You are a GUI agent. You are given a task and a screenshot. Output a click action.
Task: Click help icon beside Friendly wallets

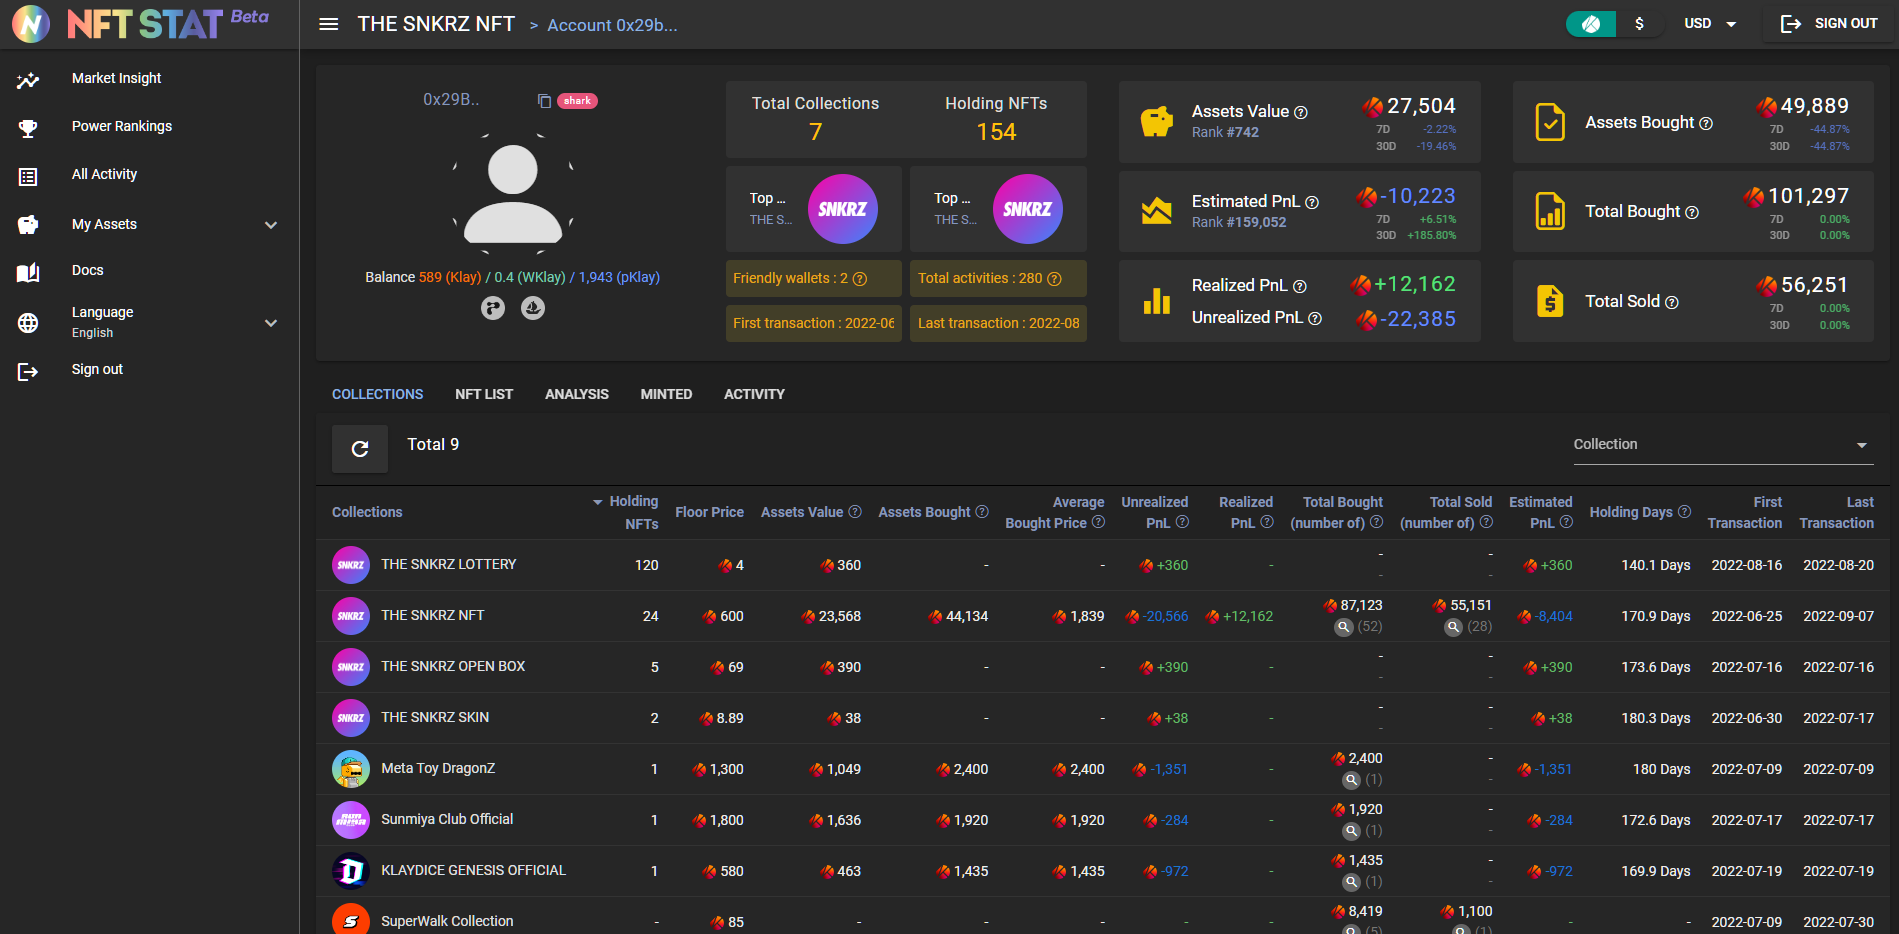coord(860,279)
